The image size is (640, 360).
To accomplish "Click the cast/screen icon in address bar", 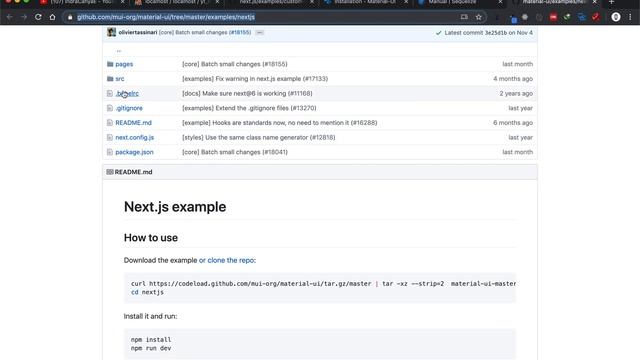I will 464,17.
